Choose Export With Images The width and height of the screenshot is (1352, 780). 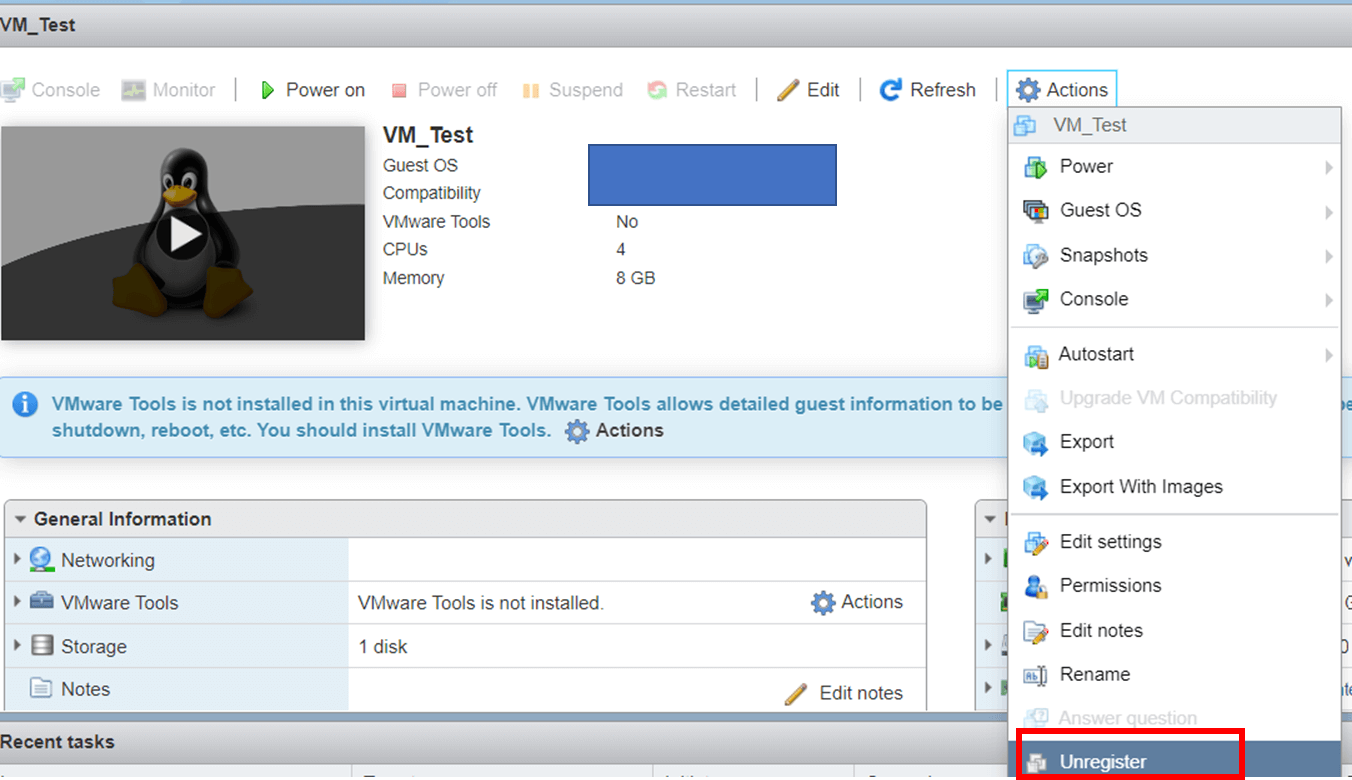click(1174, 487)
